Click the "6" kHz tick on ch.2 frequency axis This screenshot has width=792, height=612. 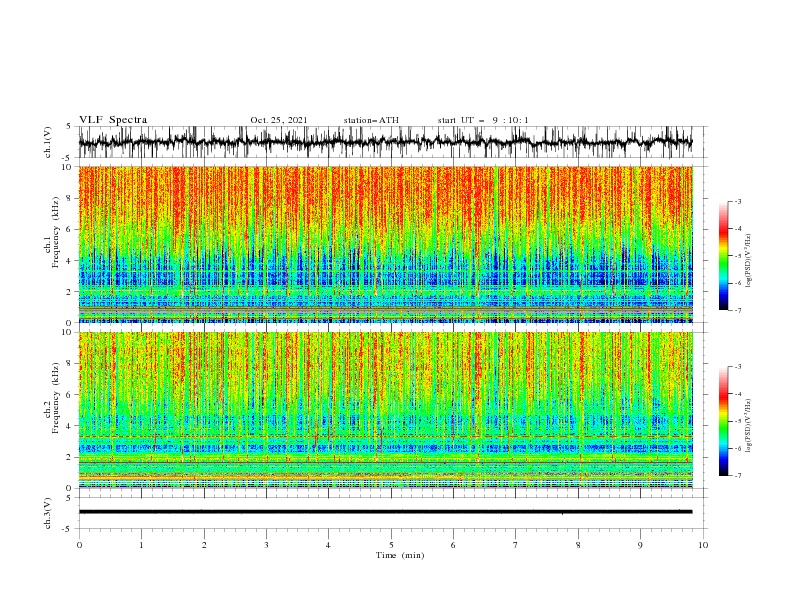[x=69, y=395]
